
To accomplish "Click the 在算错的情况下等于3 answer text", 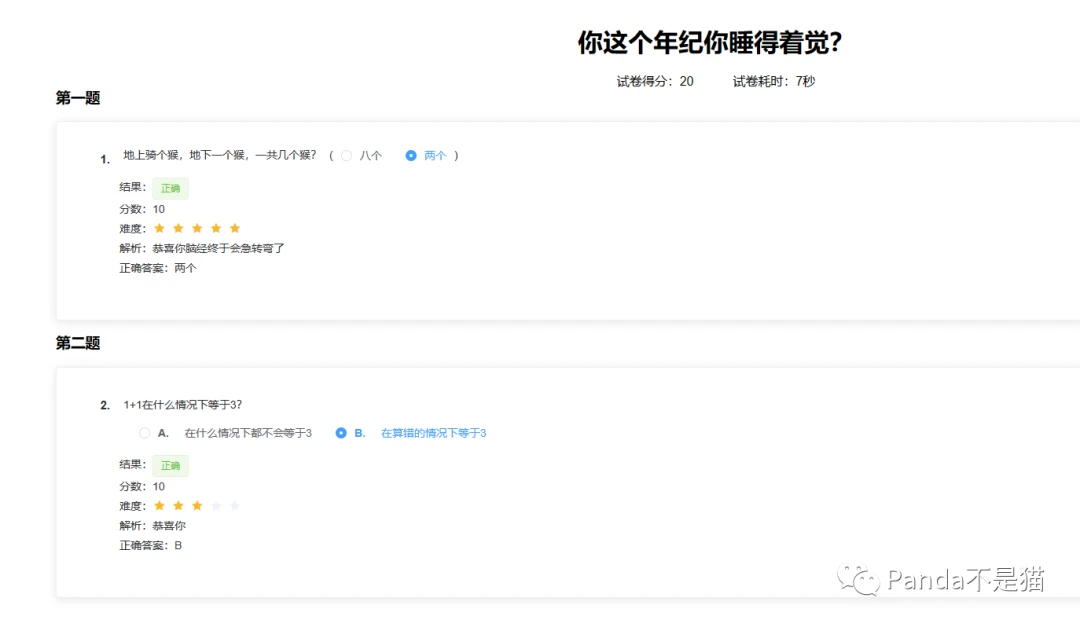I will click(x=433, y=433).
